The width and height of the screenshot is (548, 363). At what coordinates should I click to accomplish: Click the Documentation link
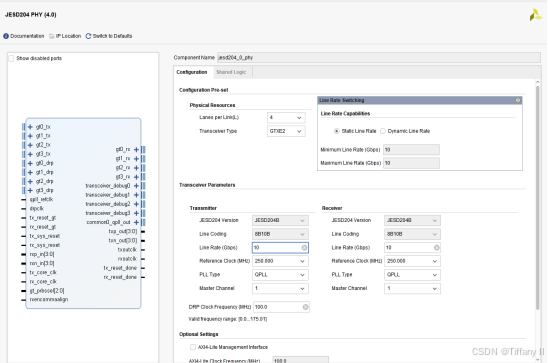(x=27, y=36)
